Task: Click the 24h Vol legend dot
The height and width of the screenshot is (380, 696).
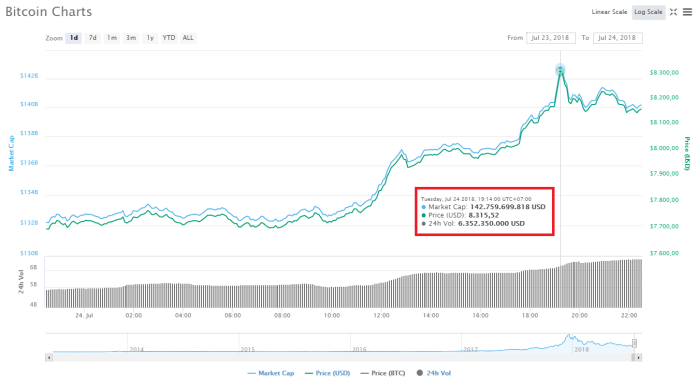Action: tap(419, 373)
